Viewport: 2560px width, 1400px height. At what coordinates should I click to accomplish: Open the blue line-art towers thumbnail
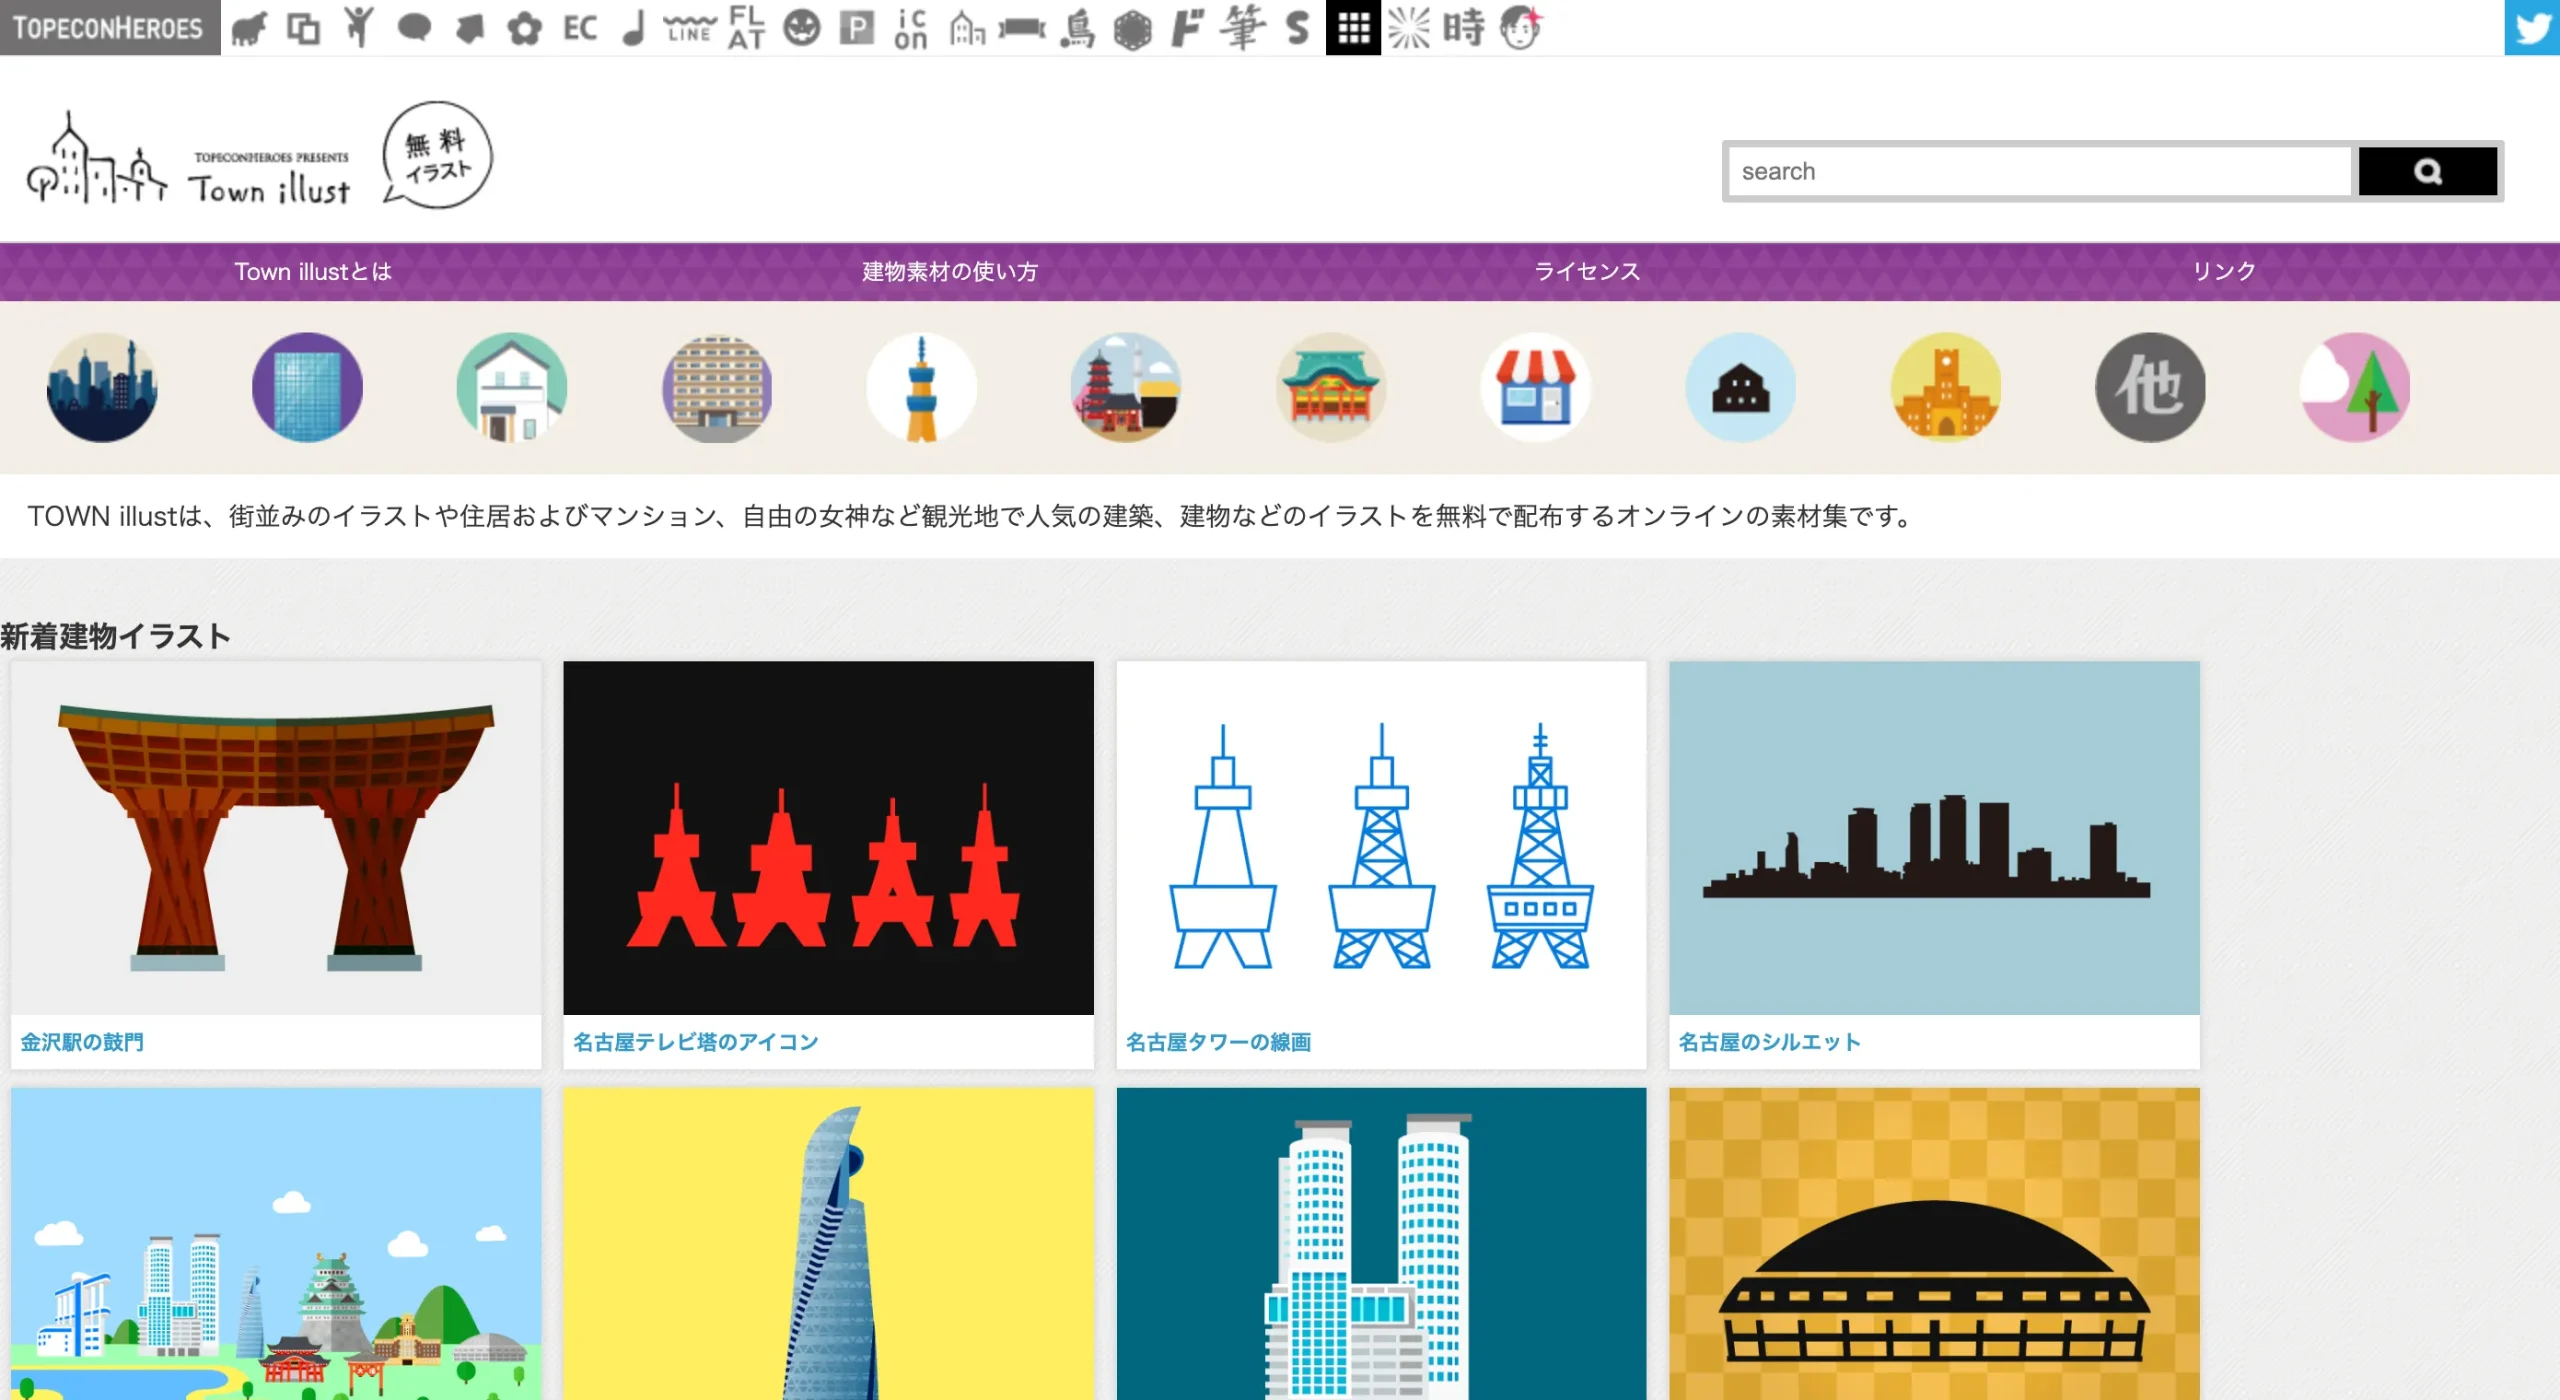1381,838
